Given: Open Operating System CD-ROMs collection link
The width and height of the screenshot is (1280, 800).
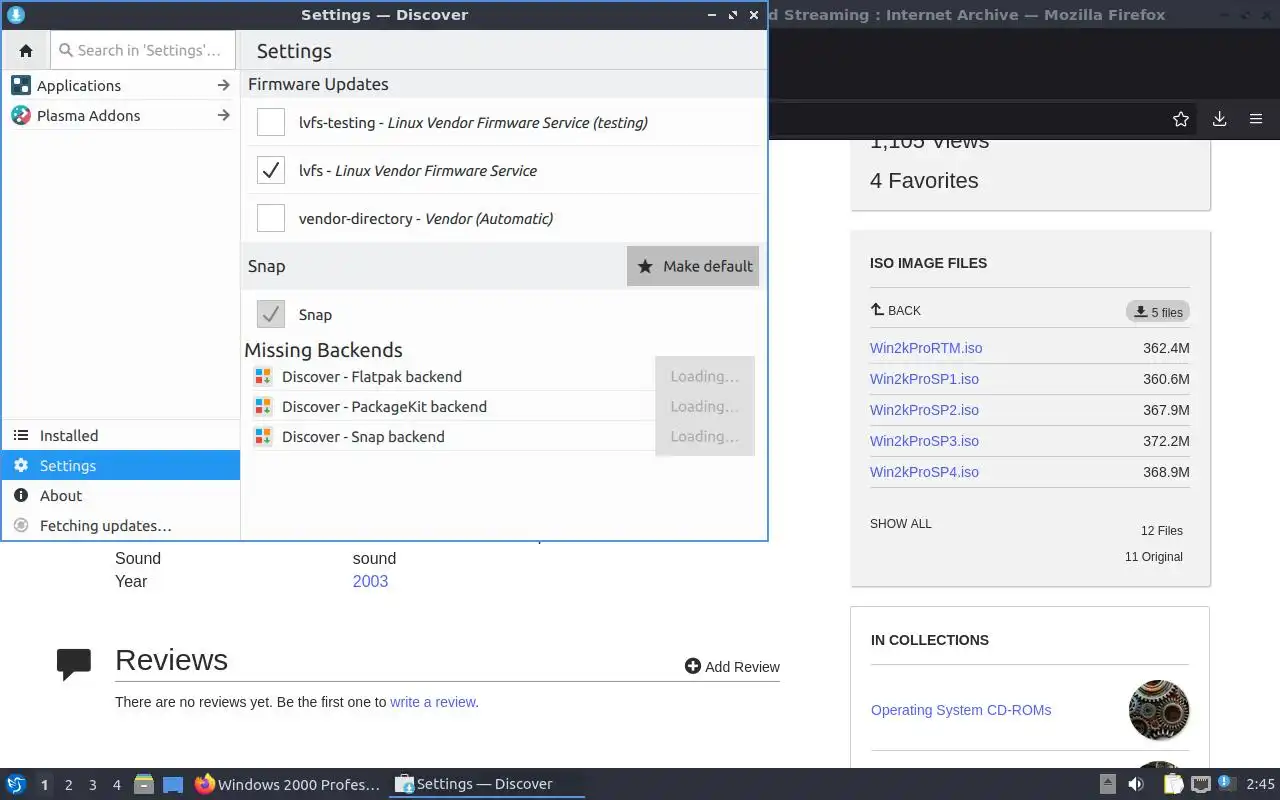Looking at the screenshot, I should [961, 710].
